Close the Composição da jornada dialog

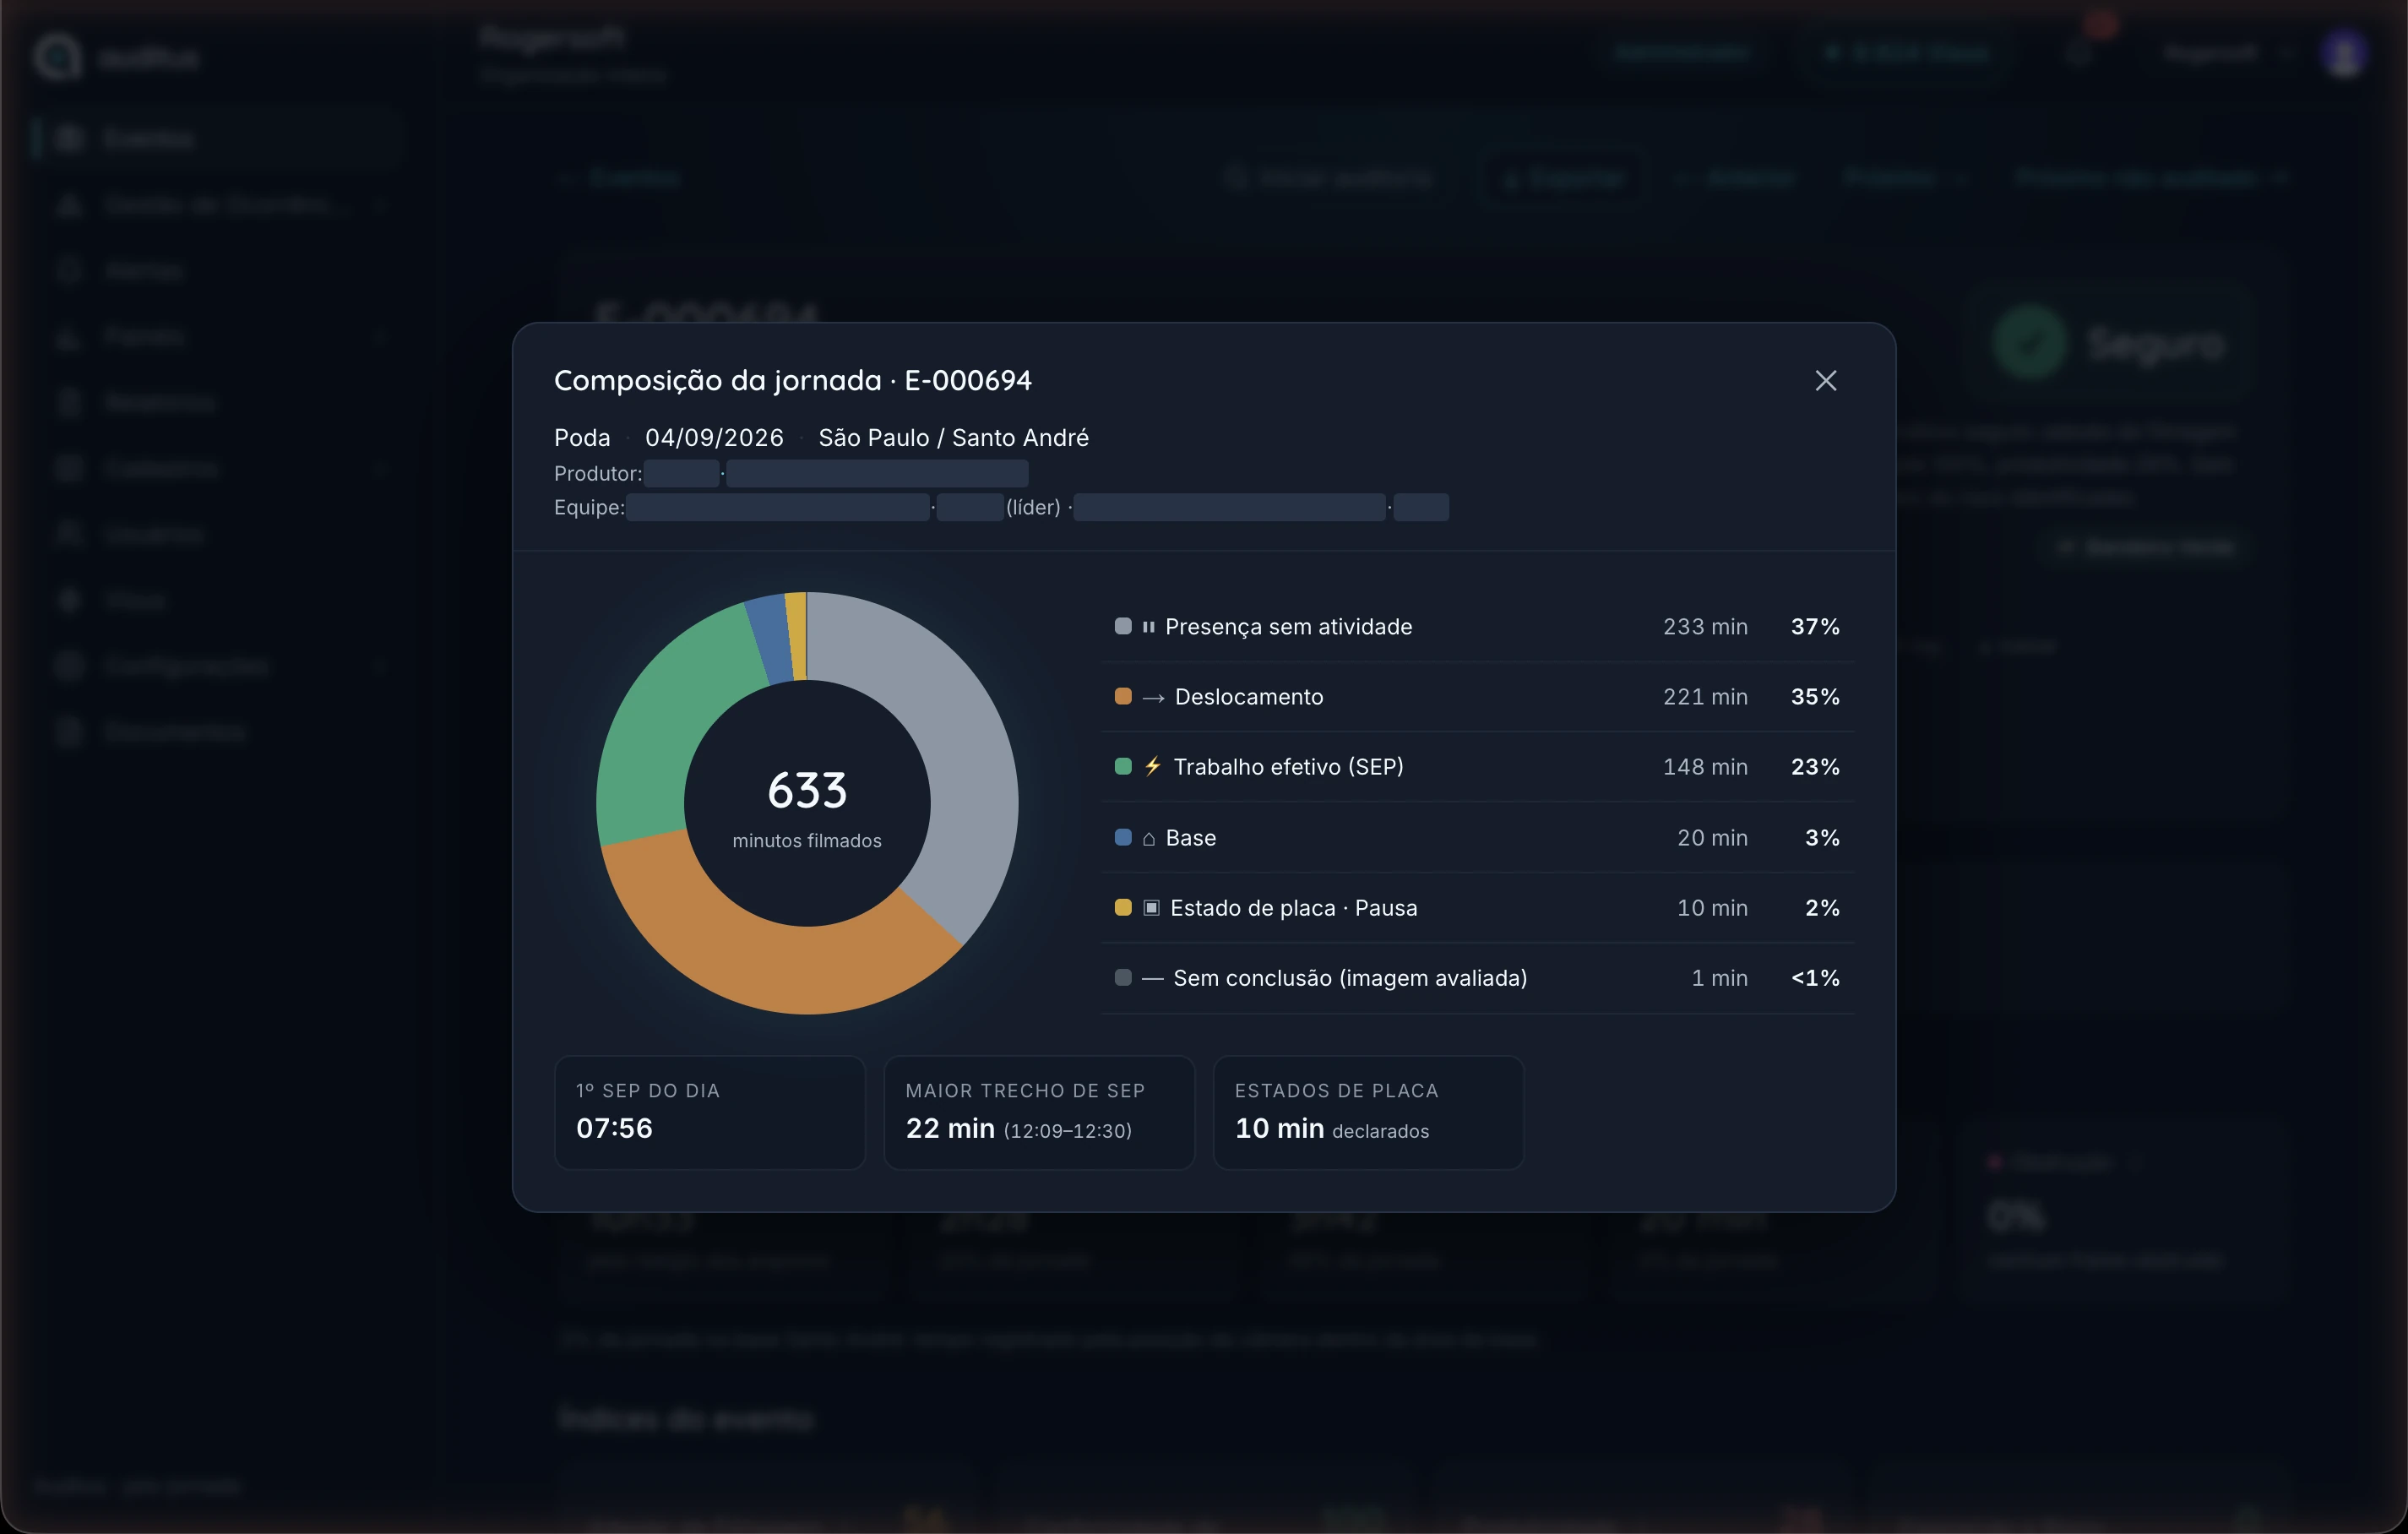click(x=1825, y=380)
